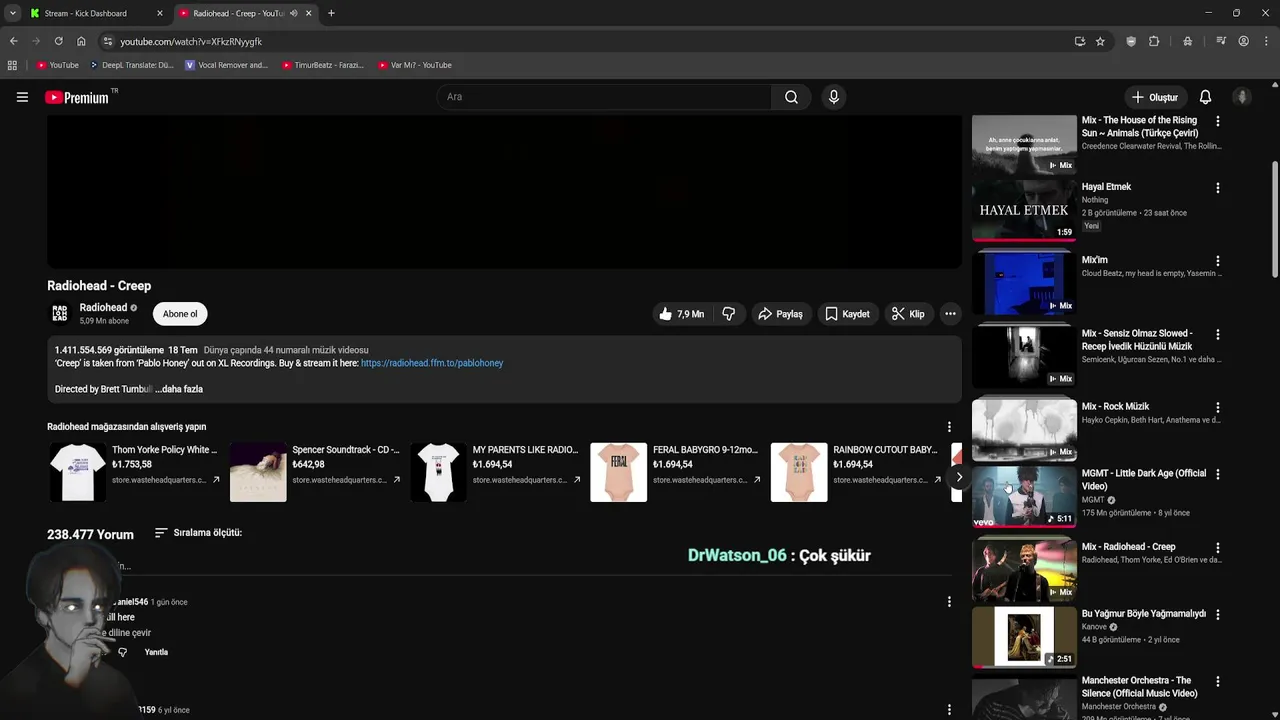The height and width of the screenshot is (720, 1280).
Task: Play MGMT Little Dark Age thumbnail
Action: click(1024, 497)
